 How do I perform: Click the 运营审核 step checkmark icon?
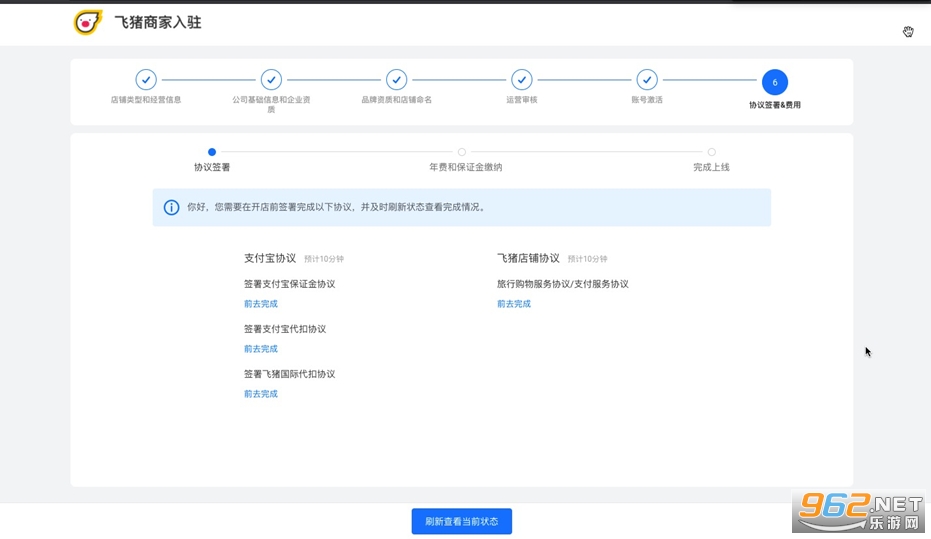click(x=521, y=80)
